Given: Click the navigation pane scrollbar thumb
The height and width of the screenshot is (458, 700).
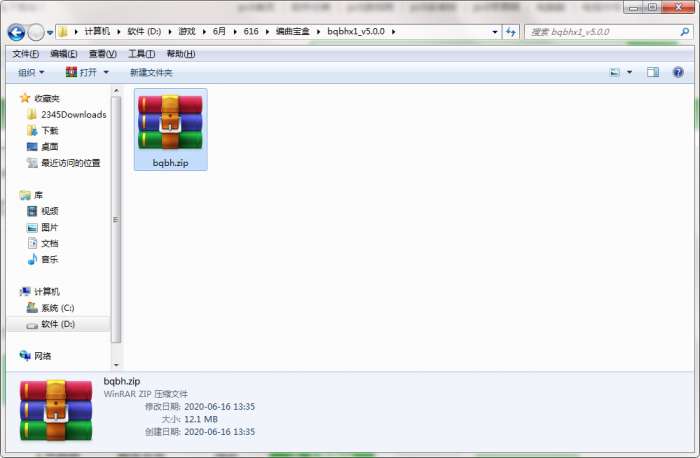Looking at the screenshot, I should point(116,219).
